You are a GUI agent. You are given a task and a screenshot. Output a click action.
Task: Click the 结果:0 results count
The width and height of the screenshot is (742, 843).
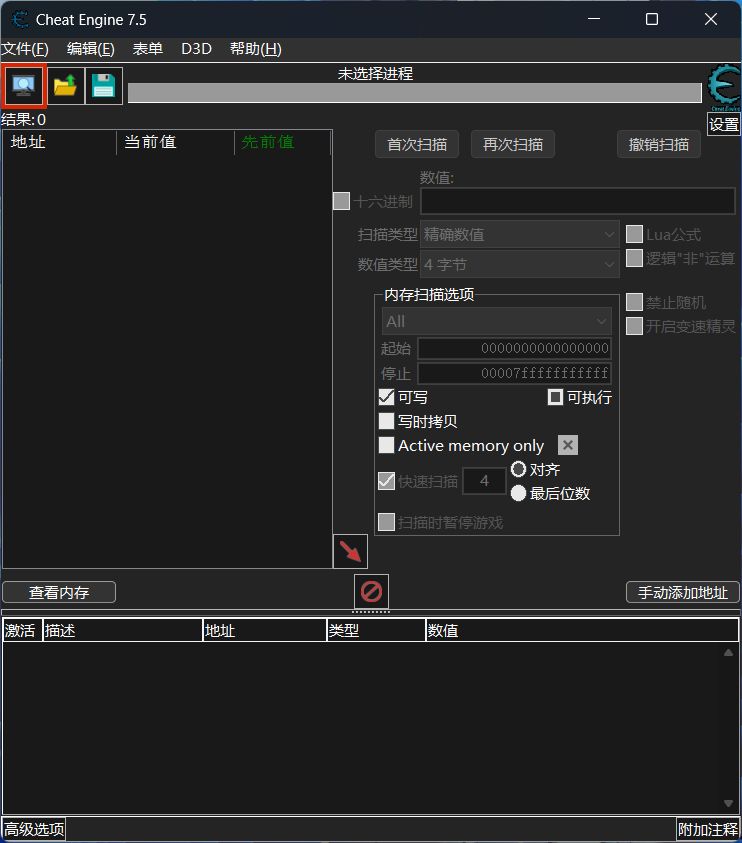24,119
